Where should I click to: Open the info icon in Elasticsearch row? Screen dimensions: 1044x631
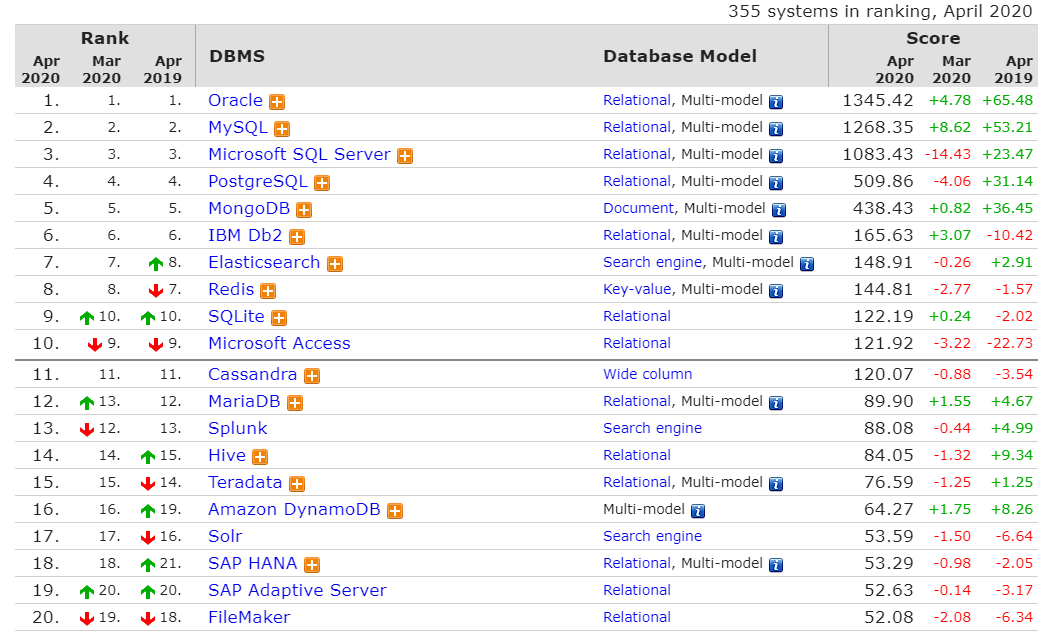(807, 264)
